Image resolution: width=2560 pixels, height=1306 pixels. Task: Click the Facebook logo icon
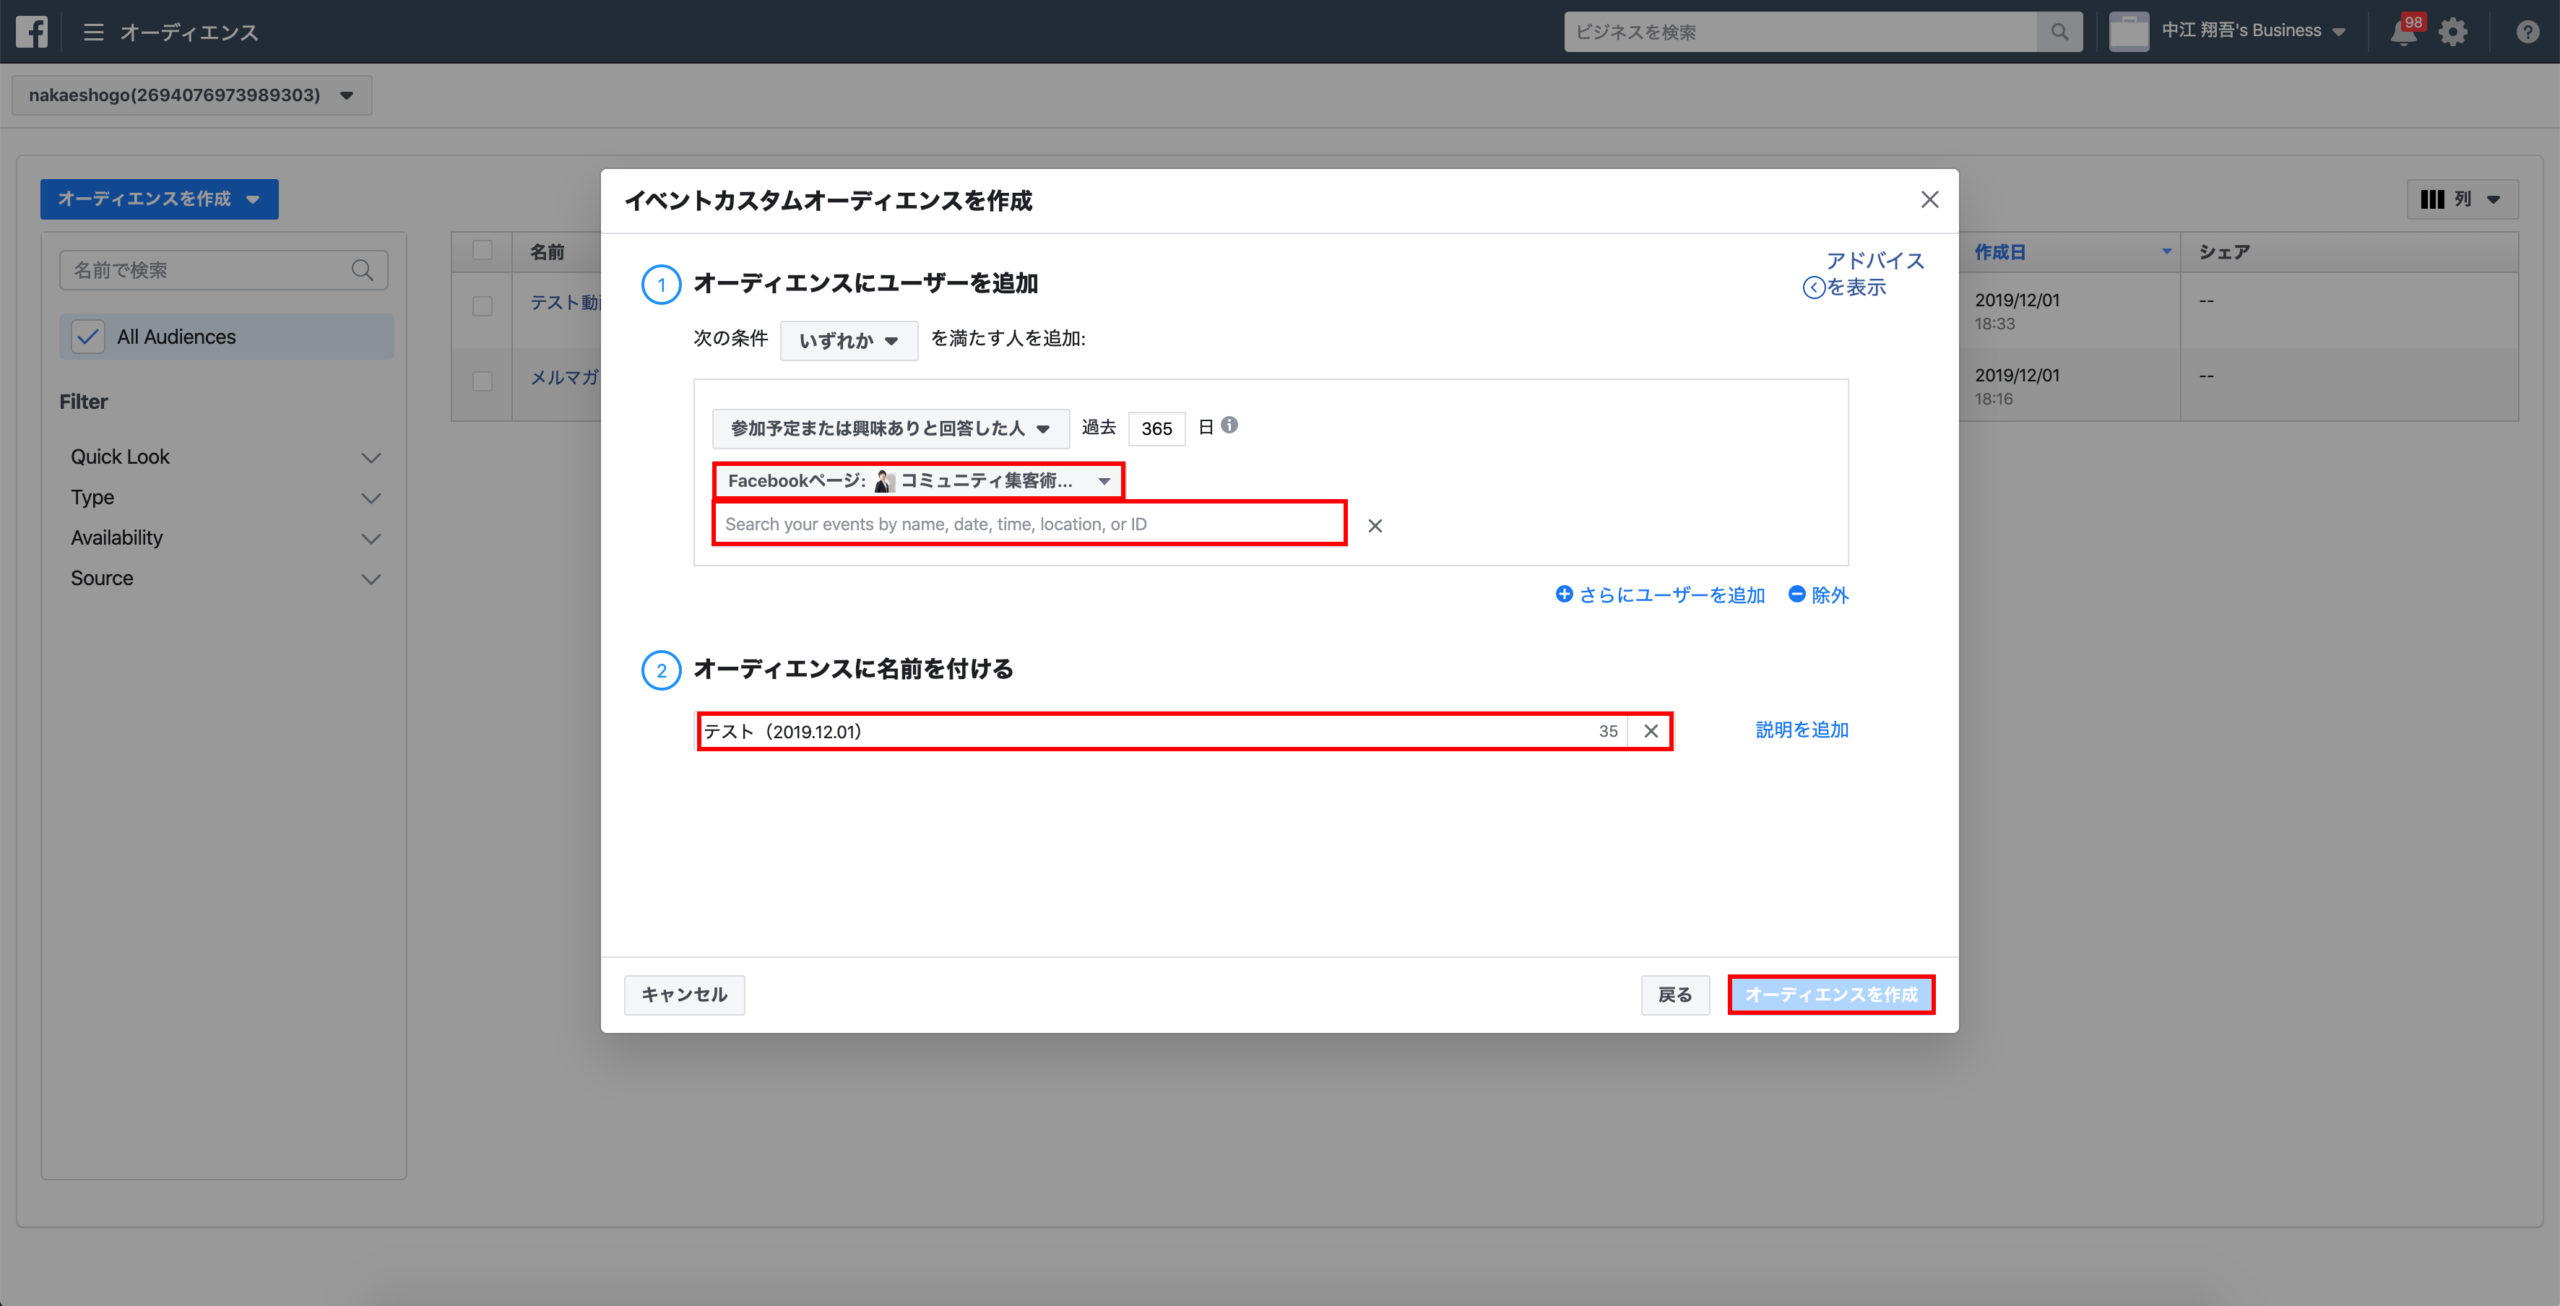[31, 31]
